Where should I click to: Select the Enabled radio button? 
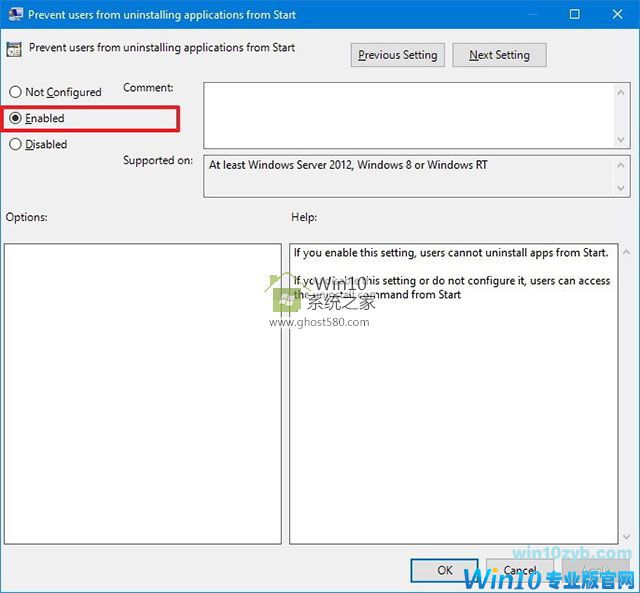pyautogui.click(x=16, y=118)
